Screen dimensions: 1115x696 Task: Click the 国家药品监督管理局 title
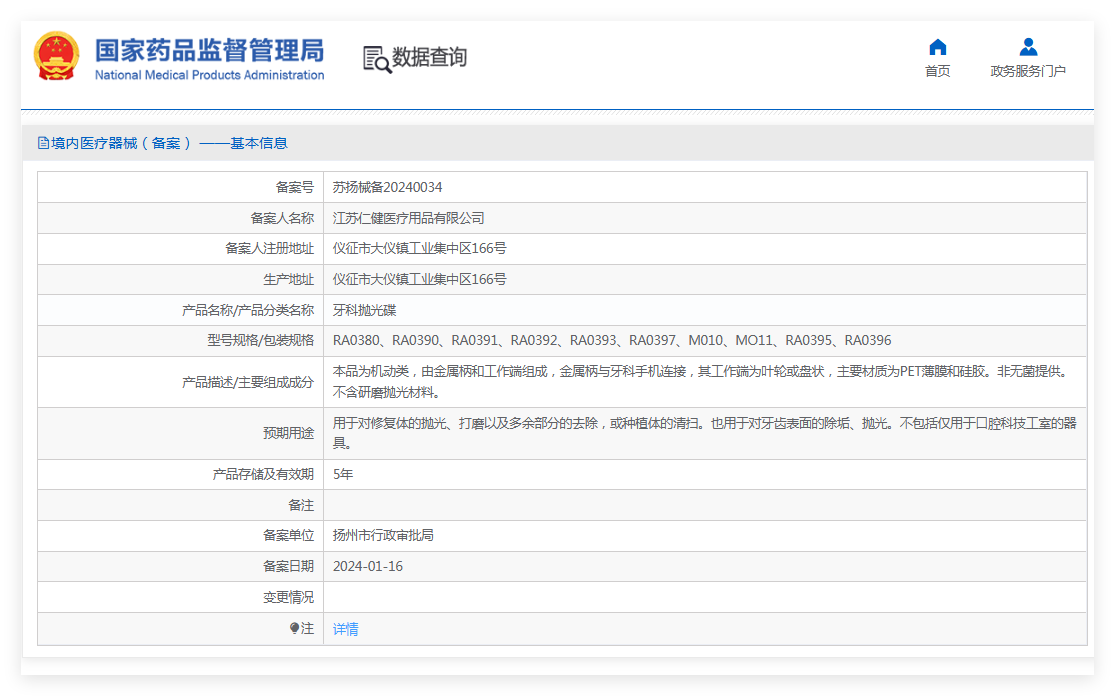click(210, 50)
